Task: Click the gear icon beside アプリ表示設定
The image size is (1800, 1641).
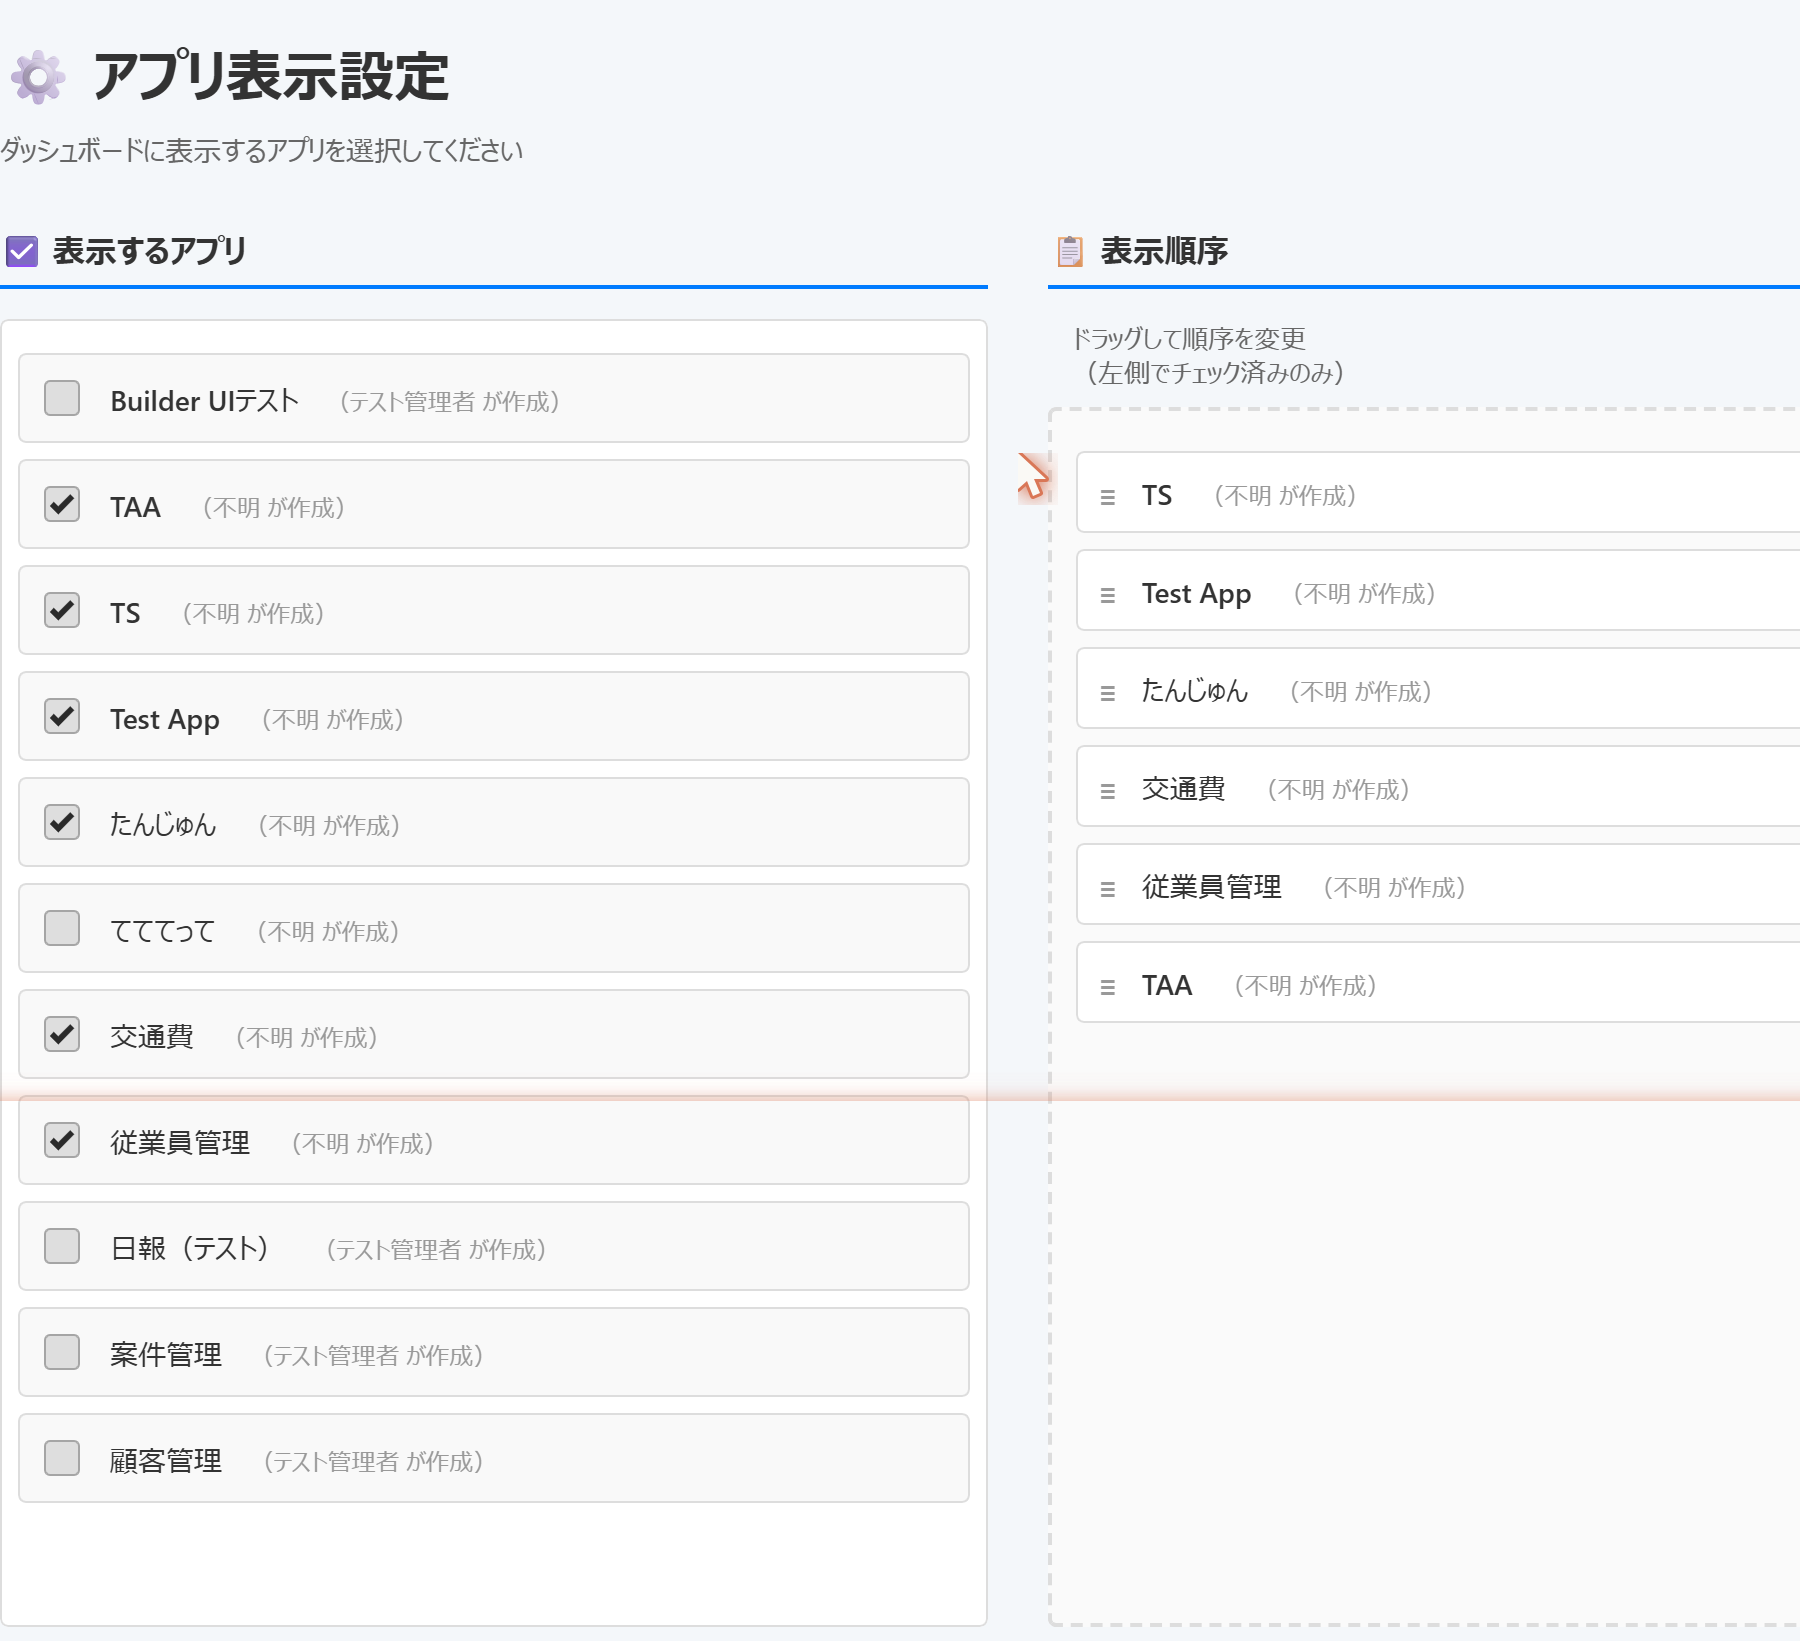Action: coord(38,77)
